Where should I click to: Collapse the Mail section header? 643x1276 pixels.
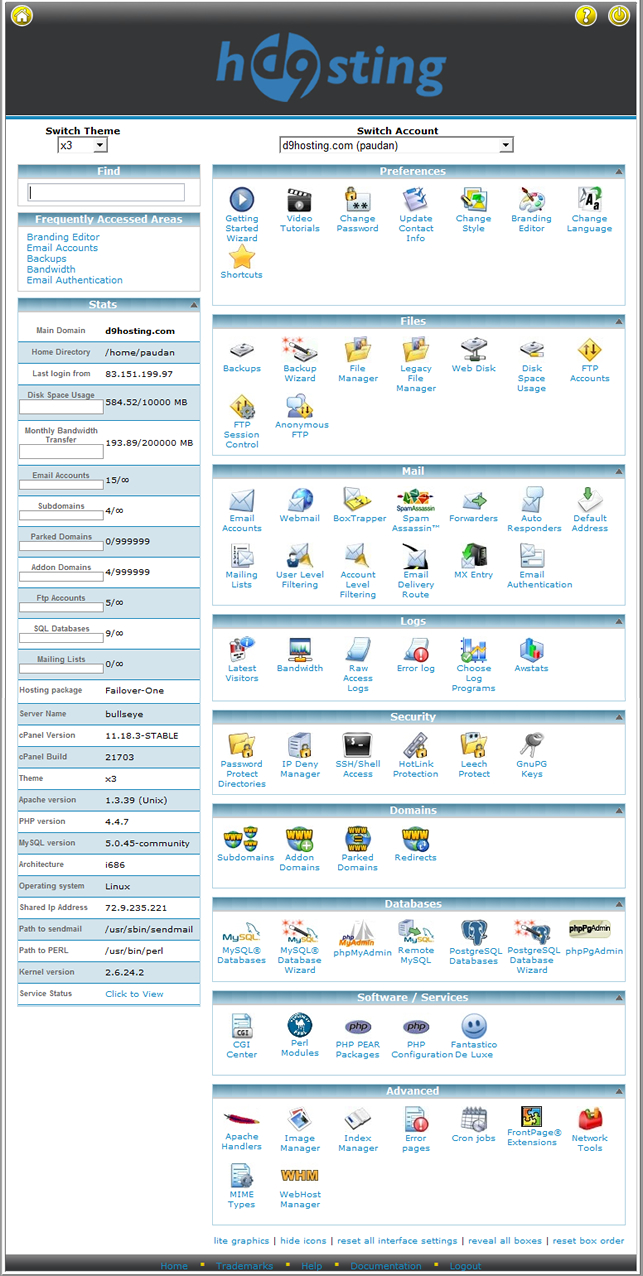[x=618, y=471]
